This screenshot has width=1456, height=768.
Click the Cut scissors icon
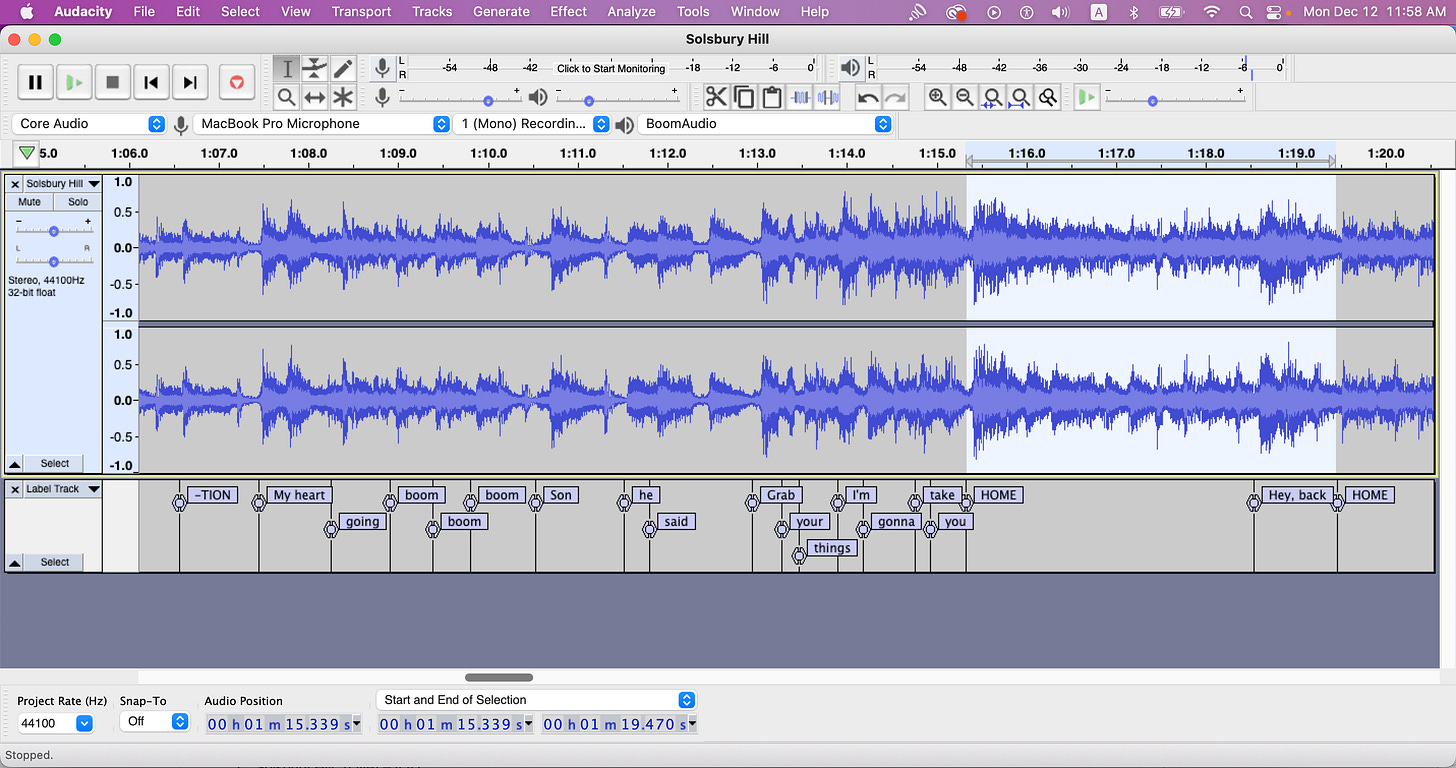tap(716, 97)
